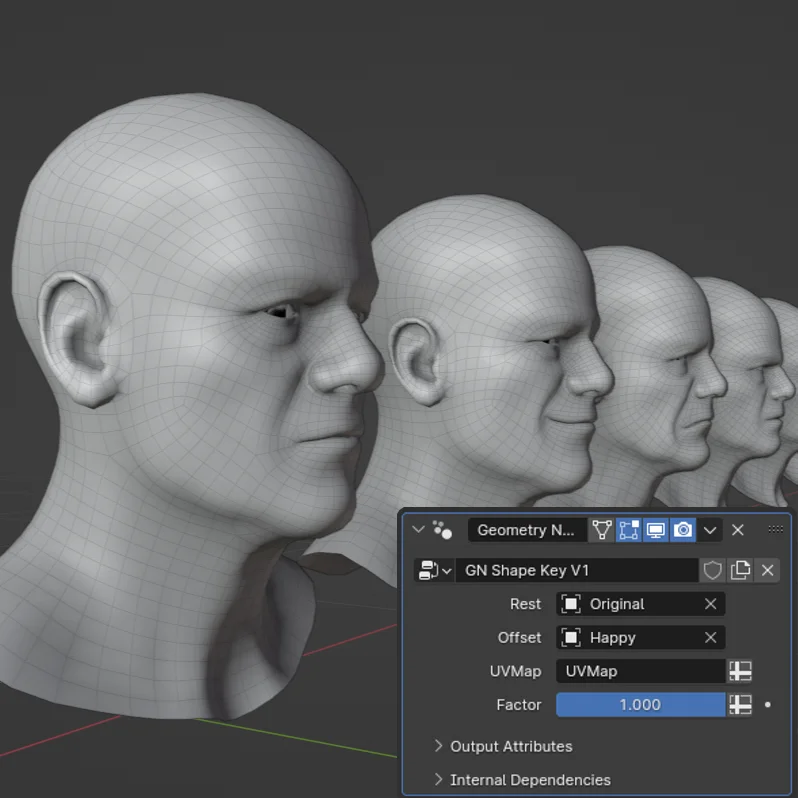
Task: Toggle attribute input for Factor field
Action: (740, 705)
